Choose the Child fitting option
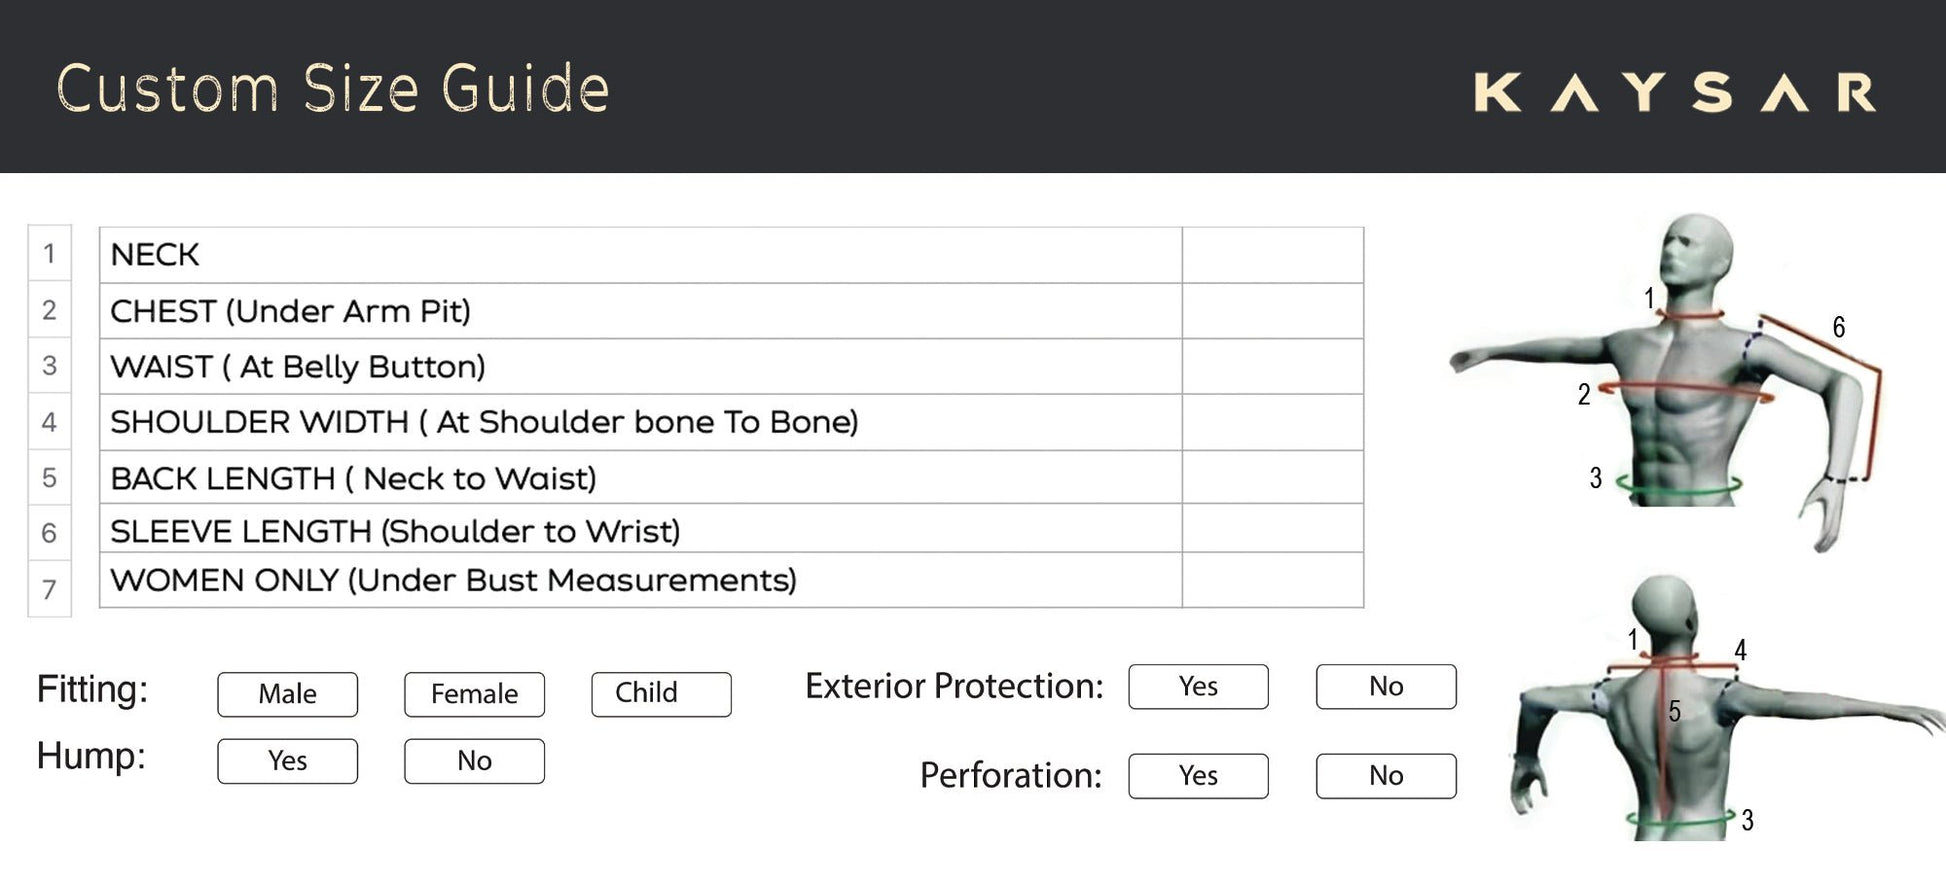 pyautogui.click(x=660, y=694)
